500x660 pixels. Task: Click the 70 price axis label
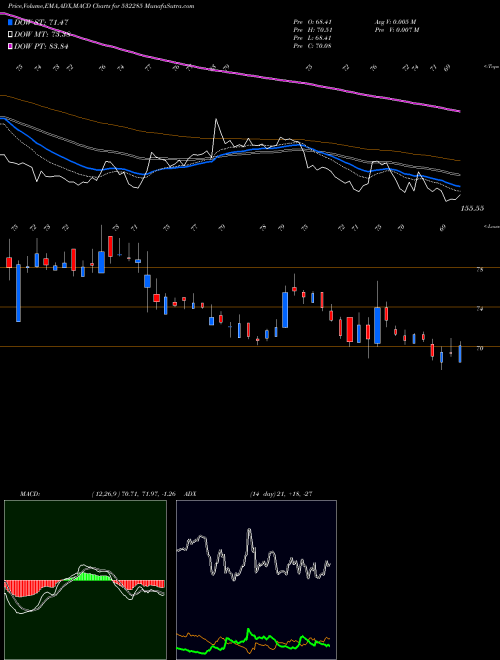pos(479,349)
